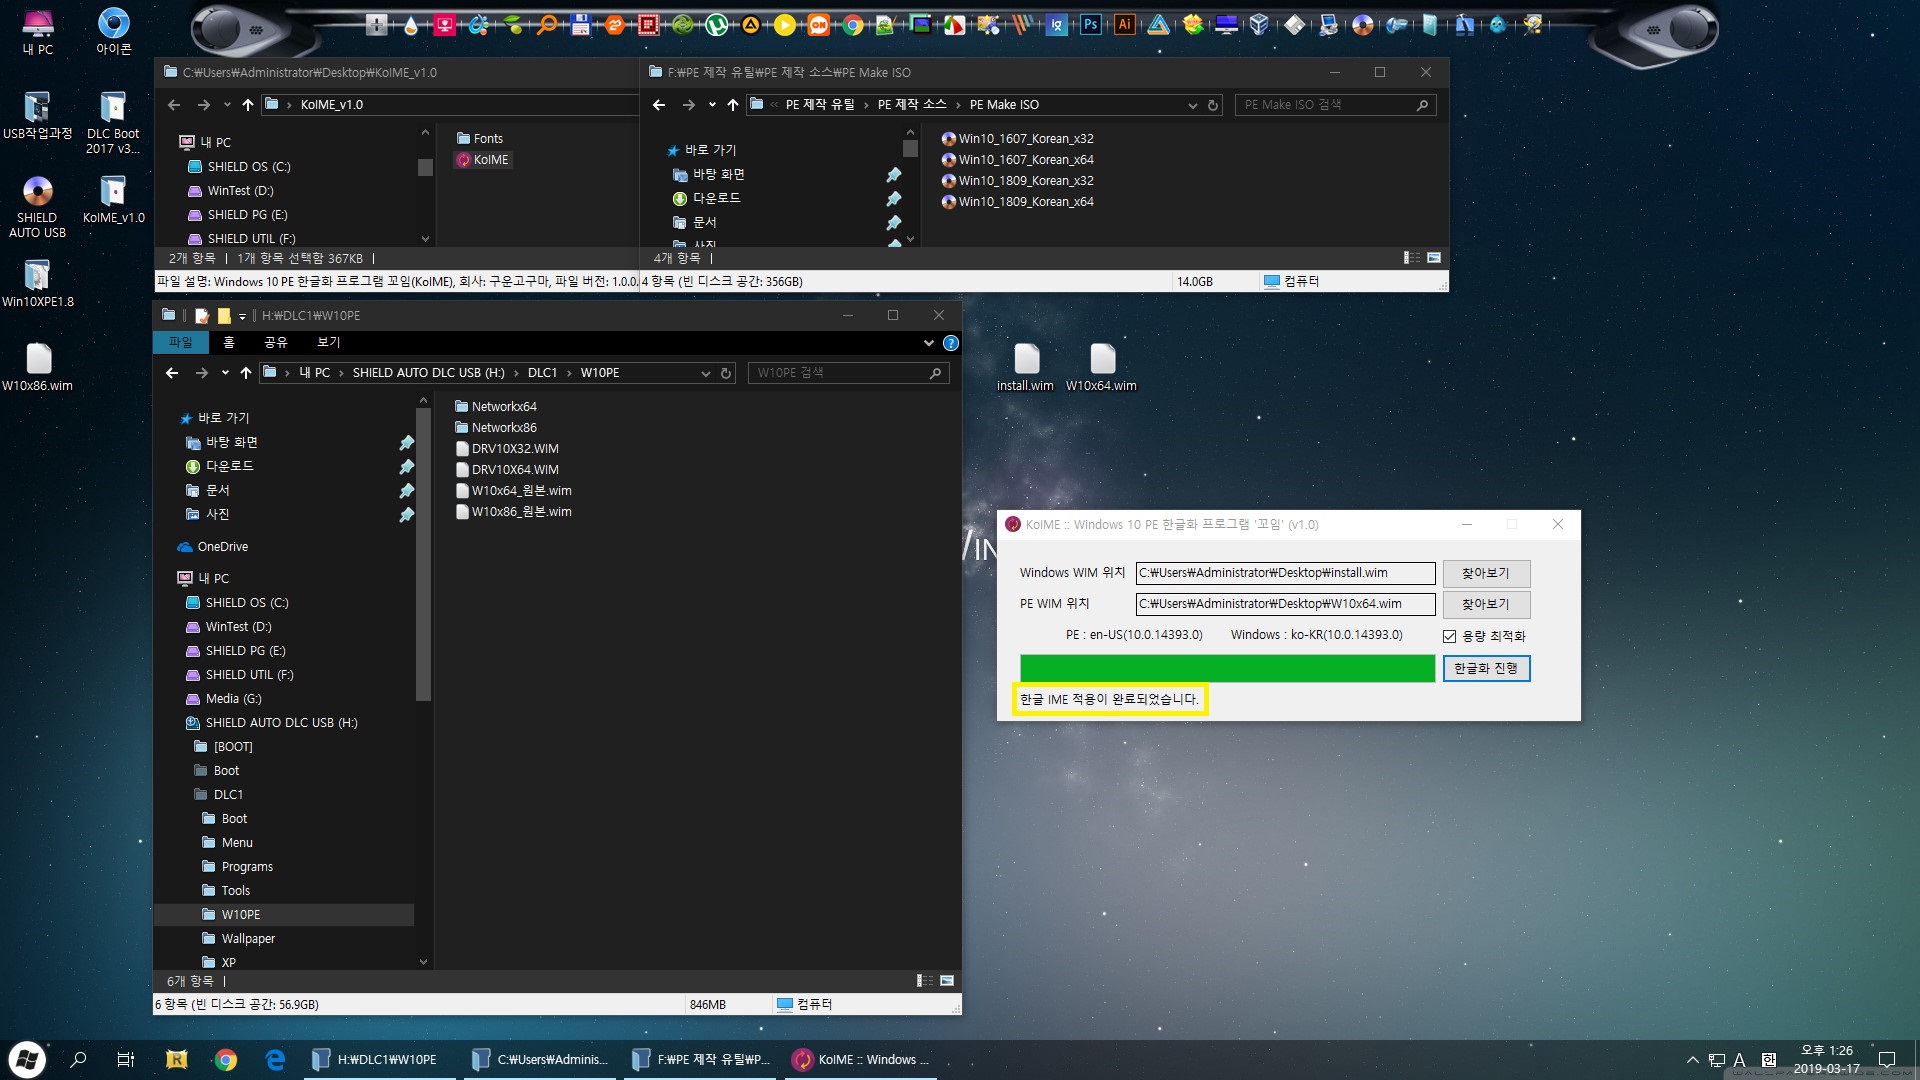The width and height of the screenshot is (1920, 1080).
Task: Open the water drop dock icon
Action: [411, 25]
